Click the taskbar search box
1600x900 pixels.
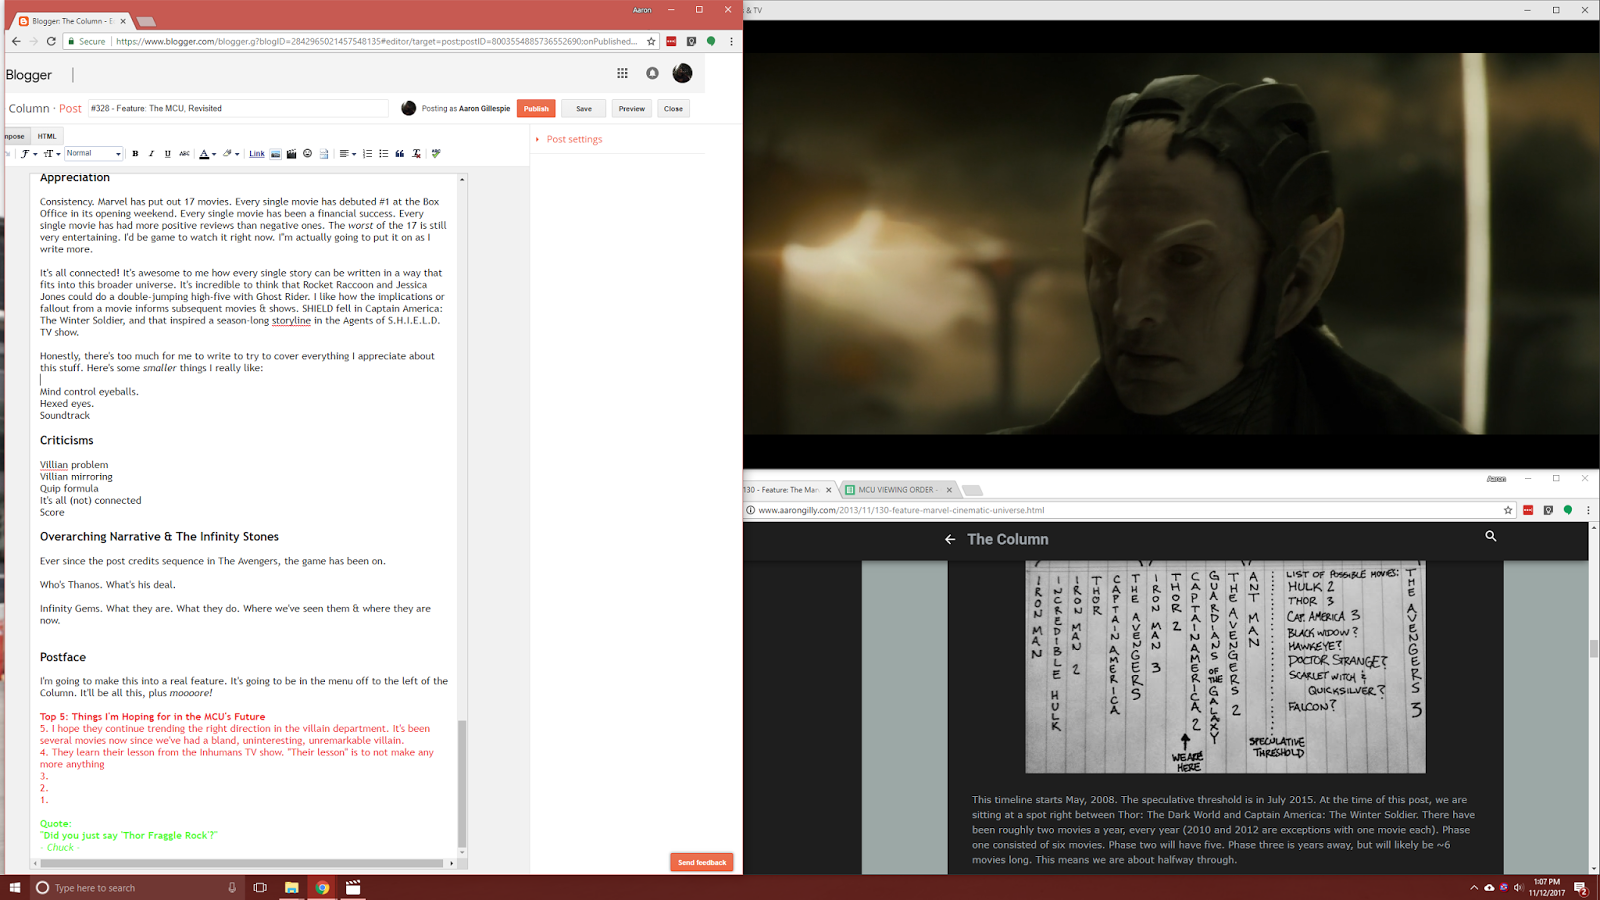[136, 887]
